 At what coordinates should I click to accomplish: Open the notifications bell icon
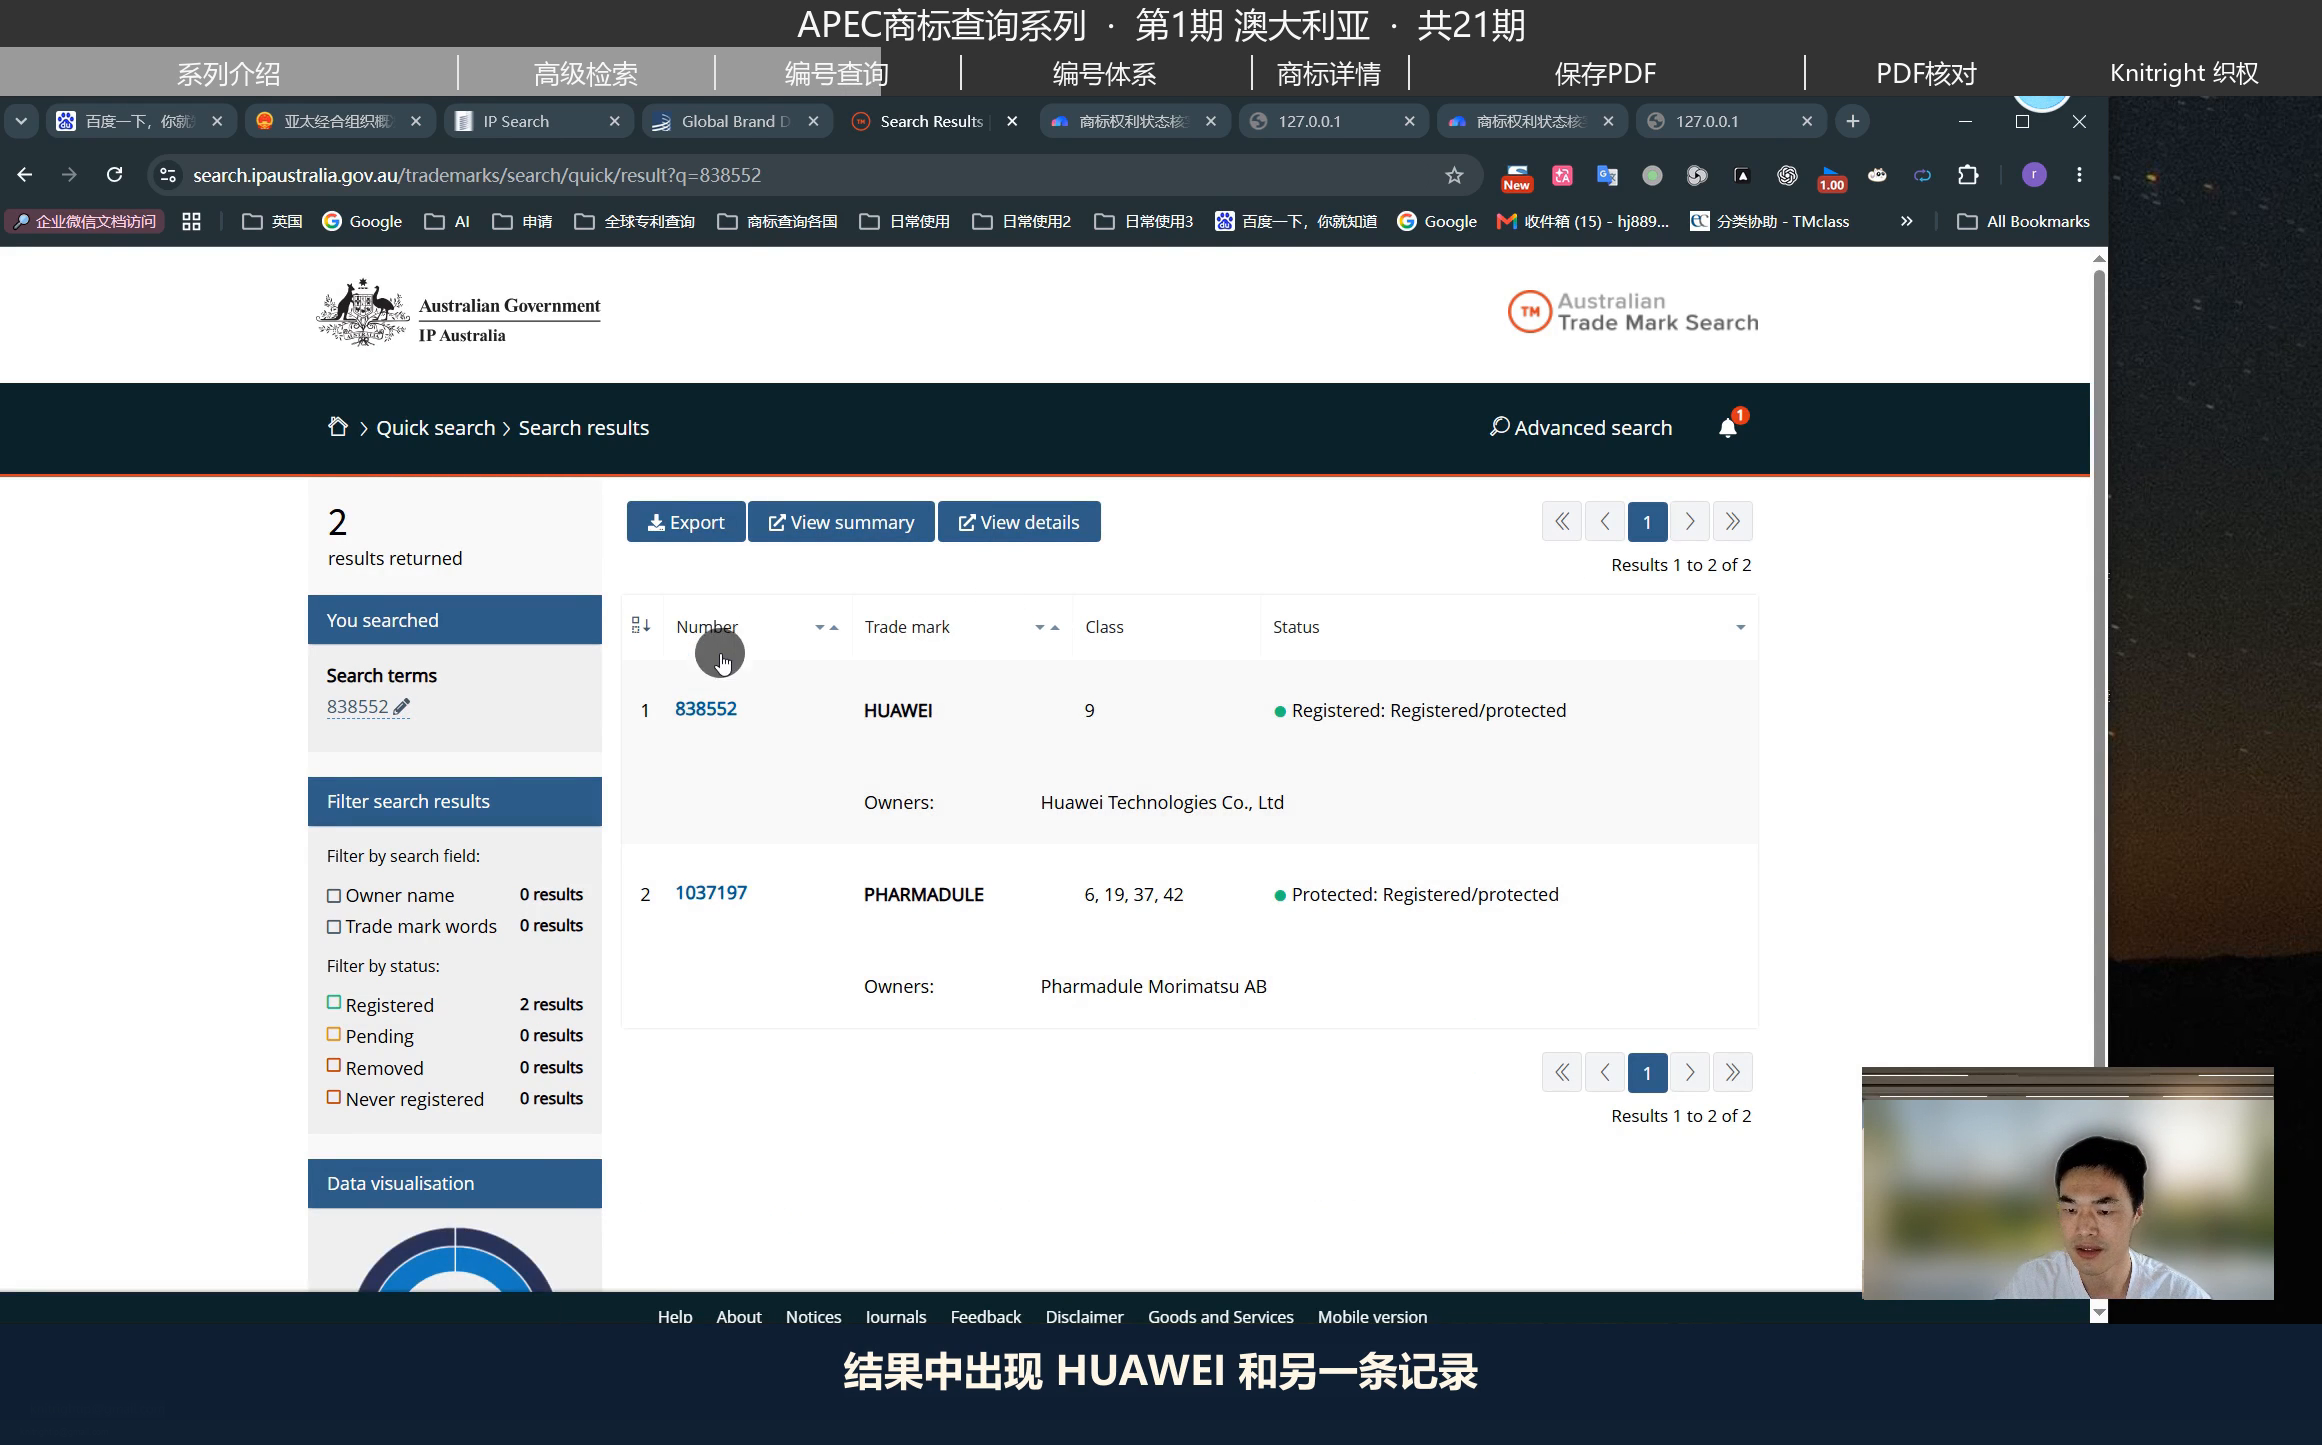coord(1727,428)
